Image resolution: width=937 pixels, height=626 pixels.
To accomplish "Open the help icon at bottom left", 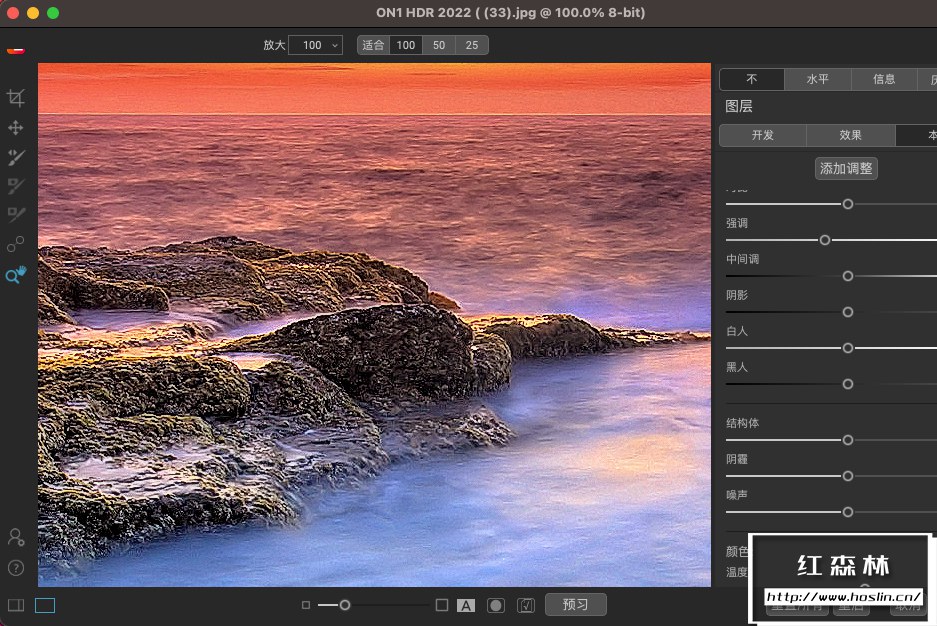I will (x=16, y=567).
